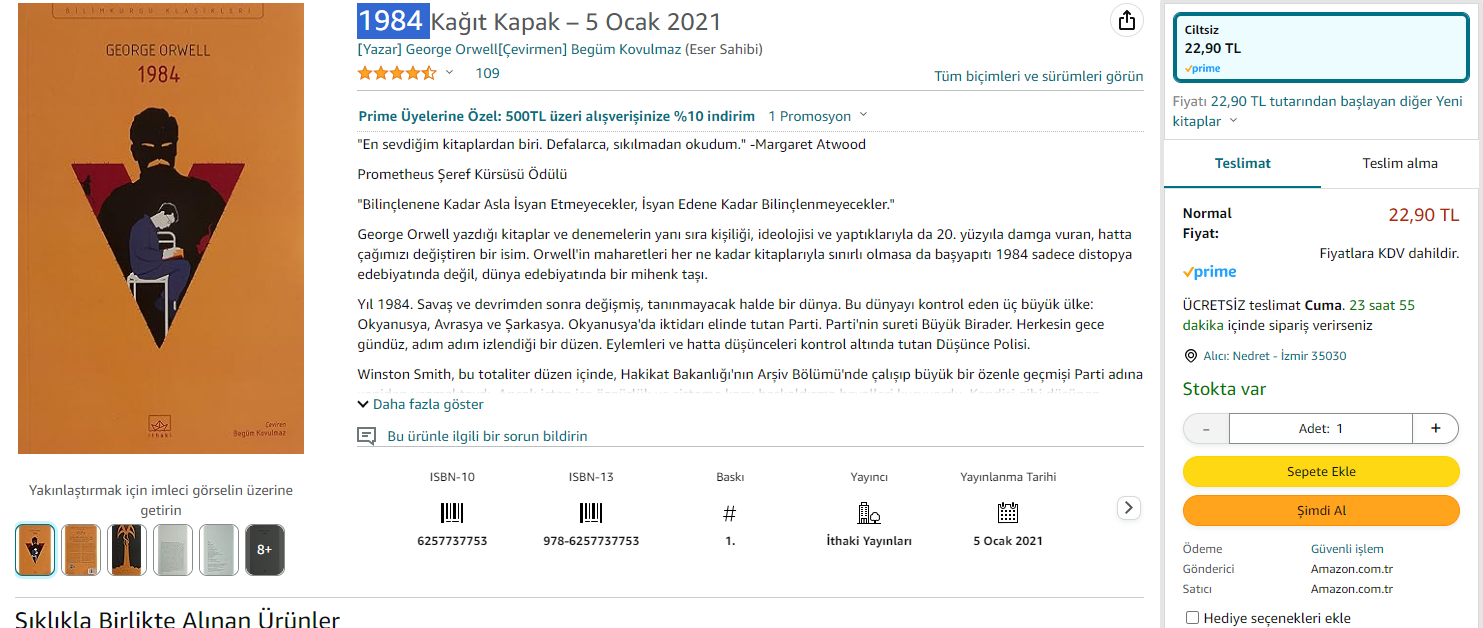The height and width of the screenshot is (628, 1483).
Task: Click the ISBN-13 value 978-6257737753
Action: pyautogui.click(x=591, y=541)
